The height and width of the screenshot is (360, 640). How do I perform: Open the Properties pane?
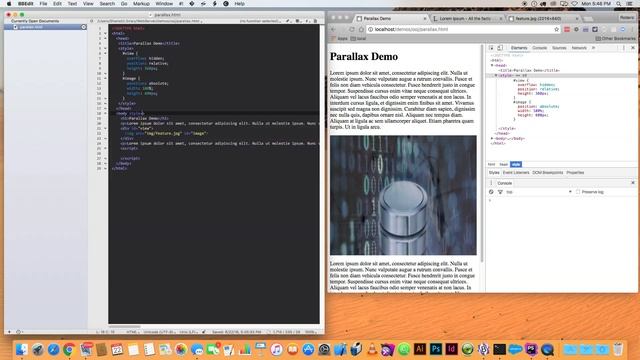click(575, 173)
